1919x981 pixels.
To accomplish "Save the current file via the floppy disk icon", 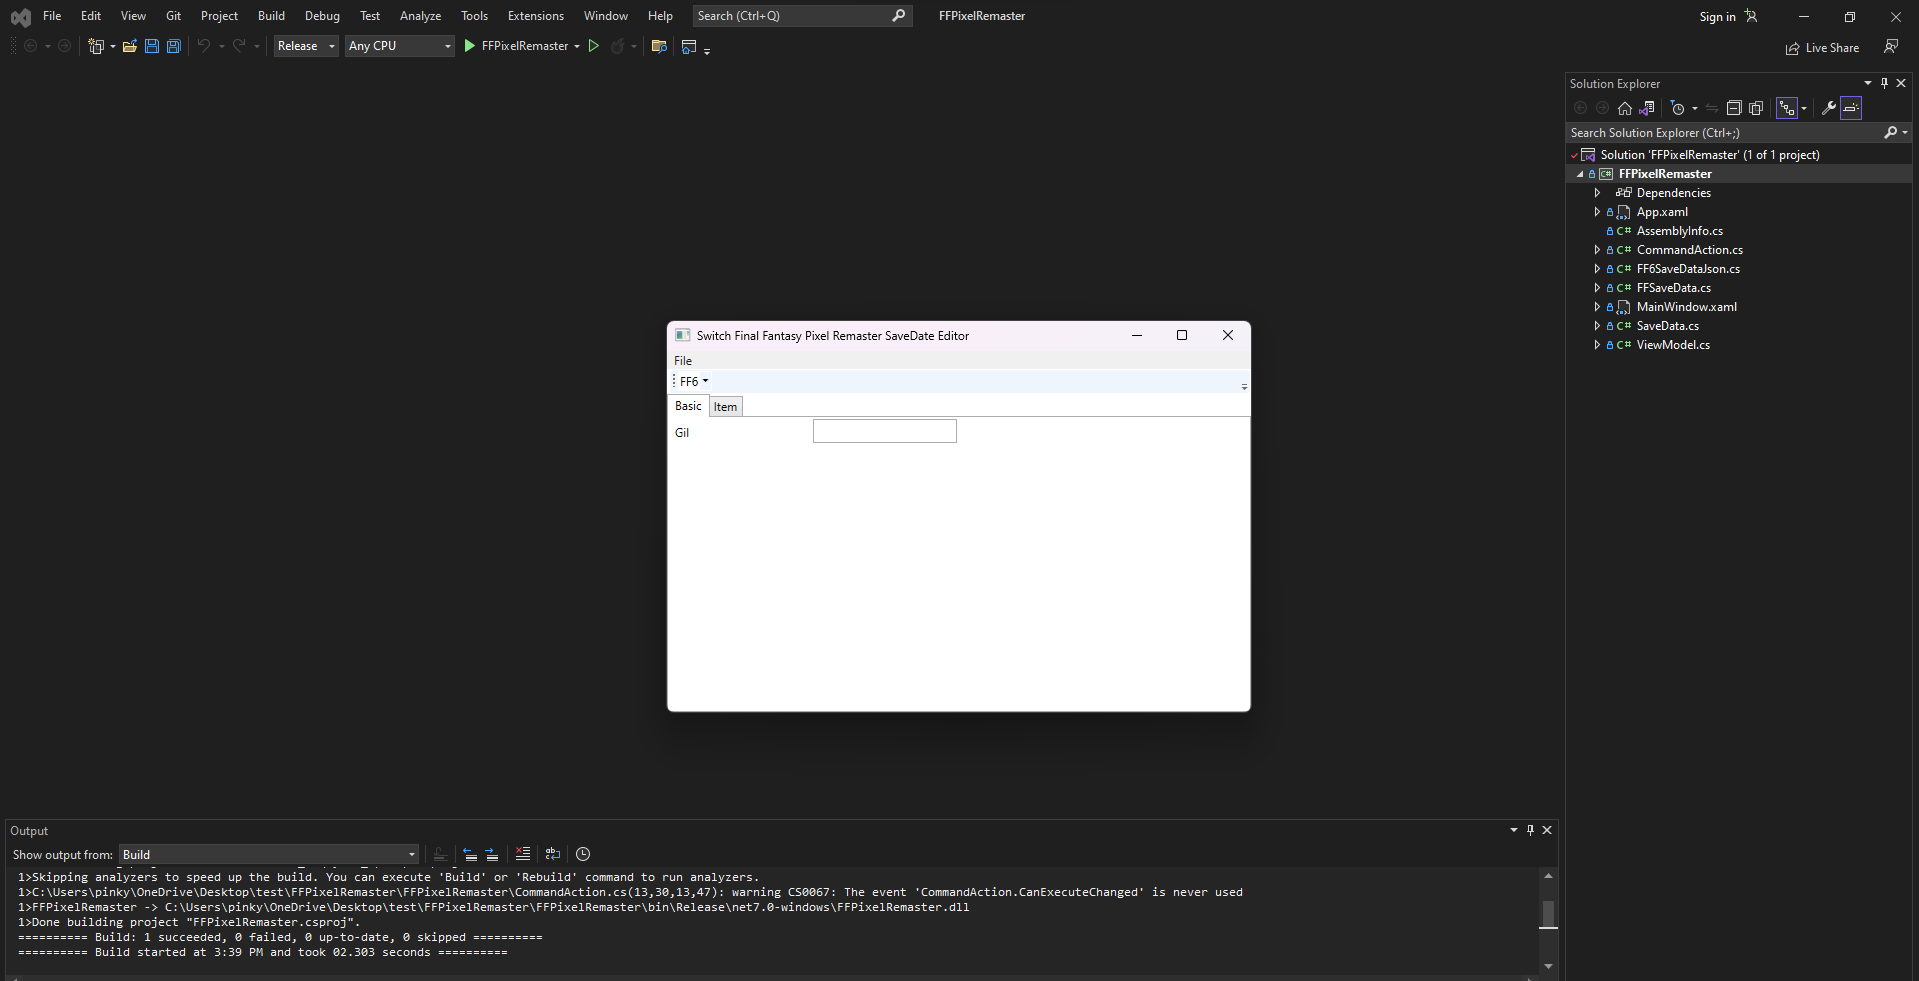I will coord(152,46).
